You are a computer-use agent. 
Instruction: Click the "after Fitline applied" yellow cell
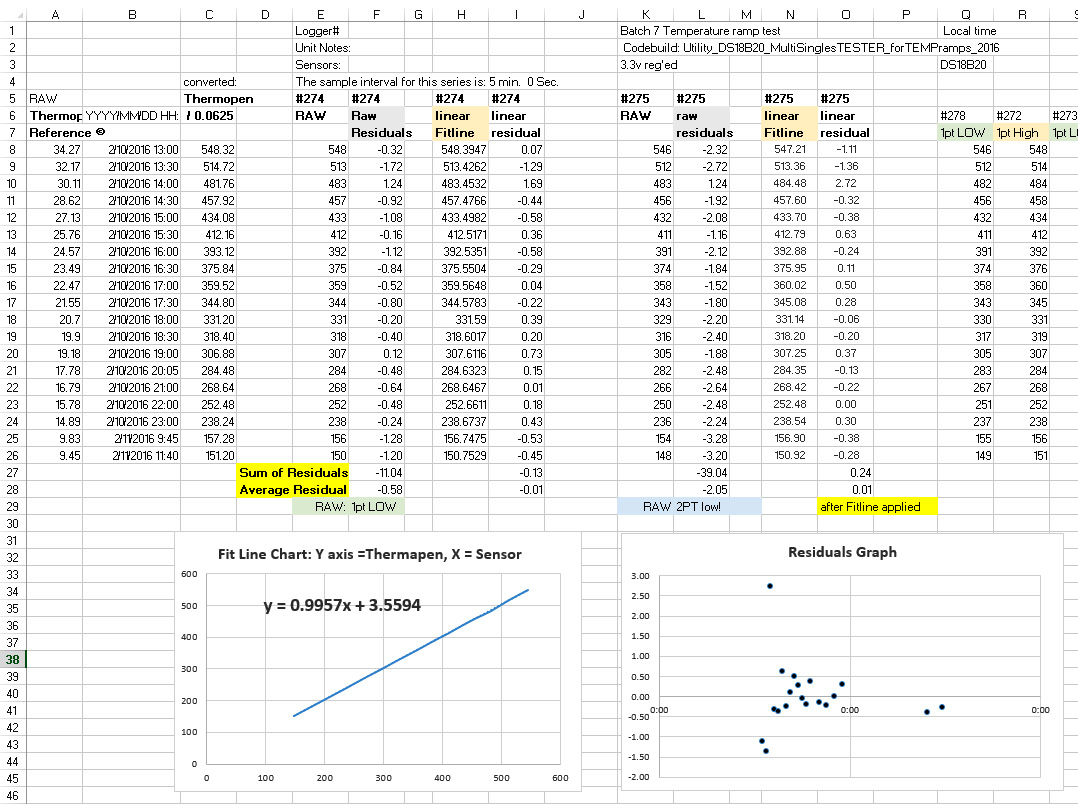[x=876, y=507]
